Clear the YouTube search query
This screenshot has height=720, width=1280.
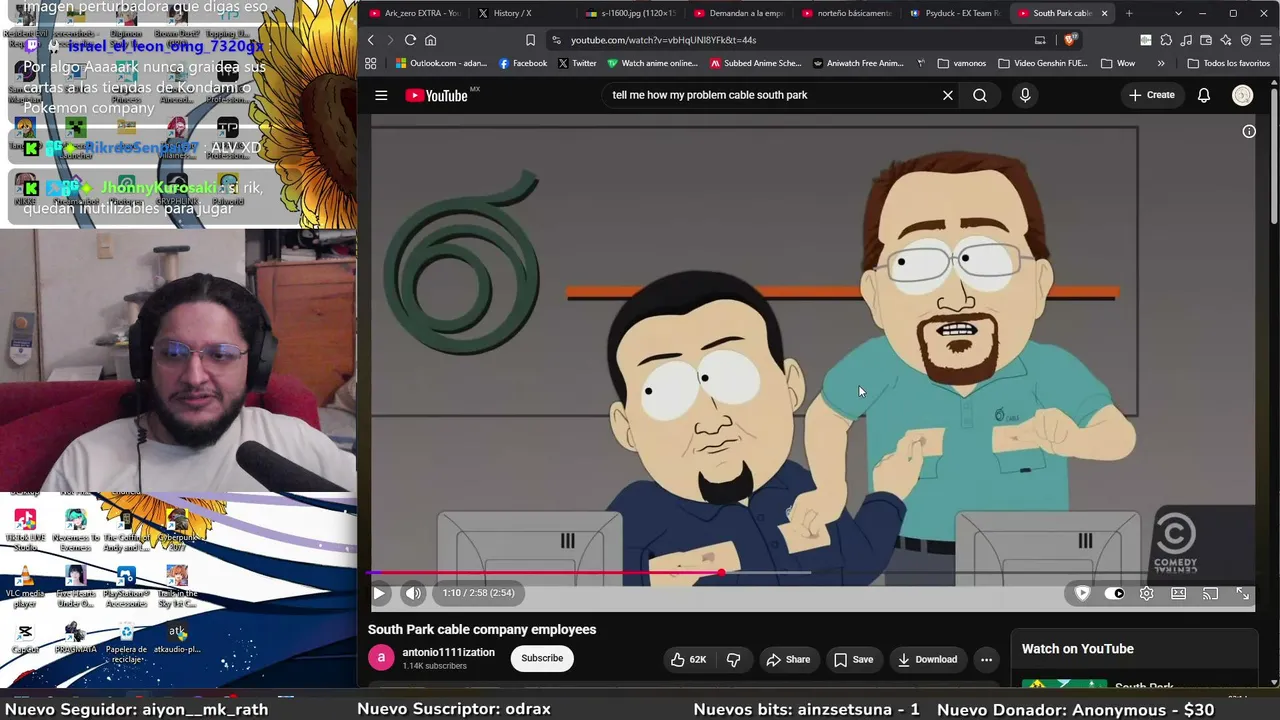point(948,95)
